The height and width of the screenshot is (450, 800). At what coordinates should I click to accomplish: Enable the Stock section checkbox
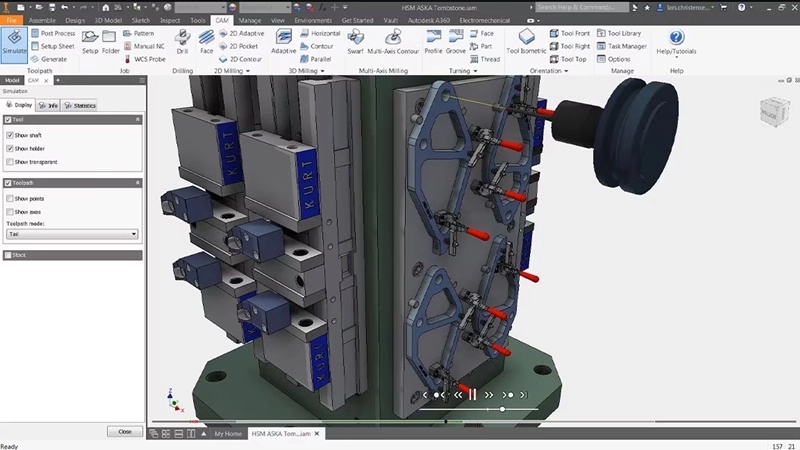[x=8, y=255]
